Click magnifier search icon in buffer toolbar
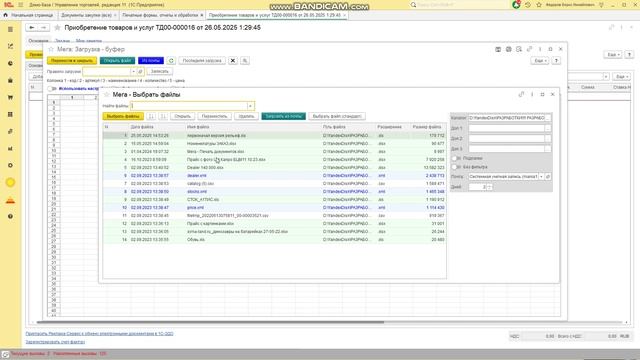 pyautogui.click(x=245, y=60)
